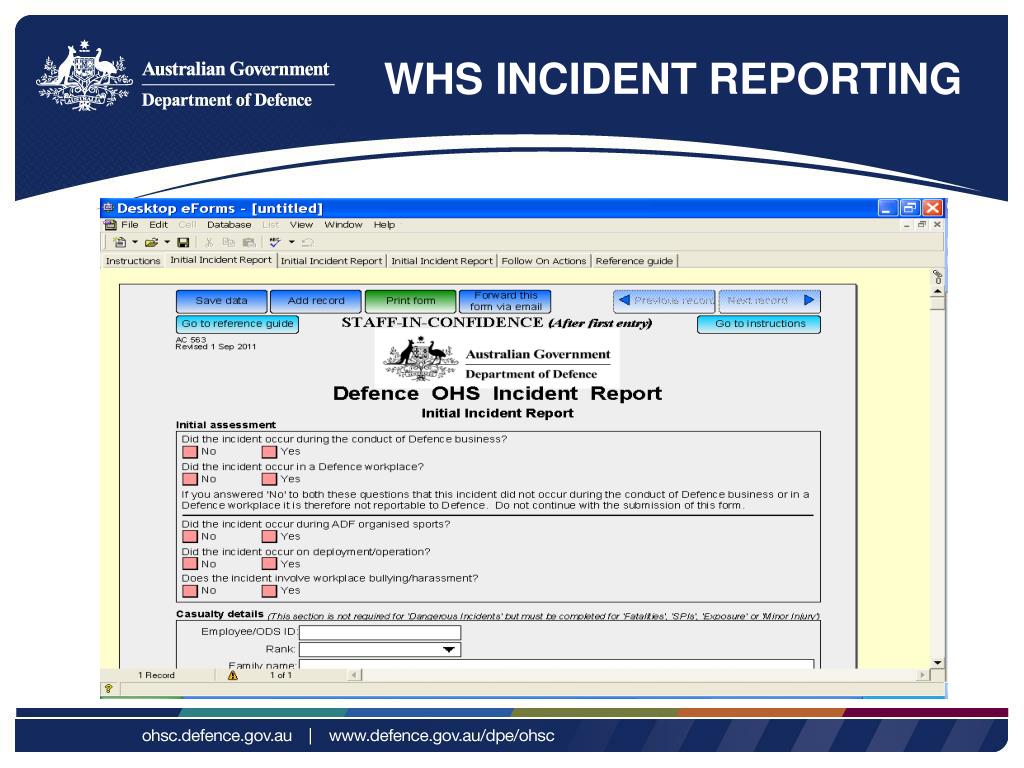Click the vertical scrollbar thumb
1024x768 pixels.
click(938, 303)
